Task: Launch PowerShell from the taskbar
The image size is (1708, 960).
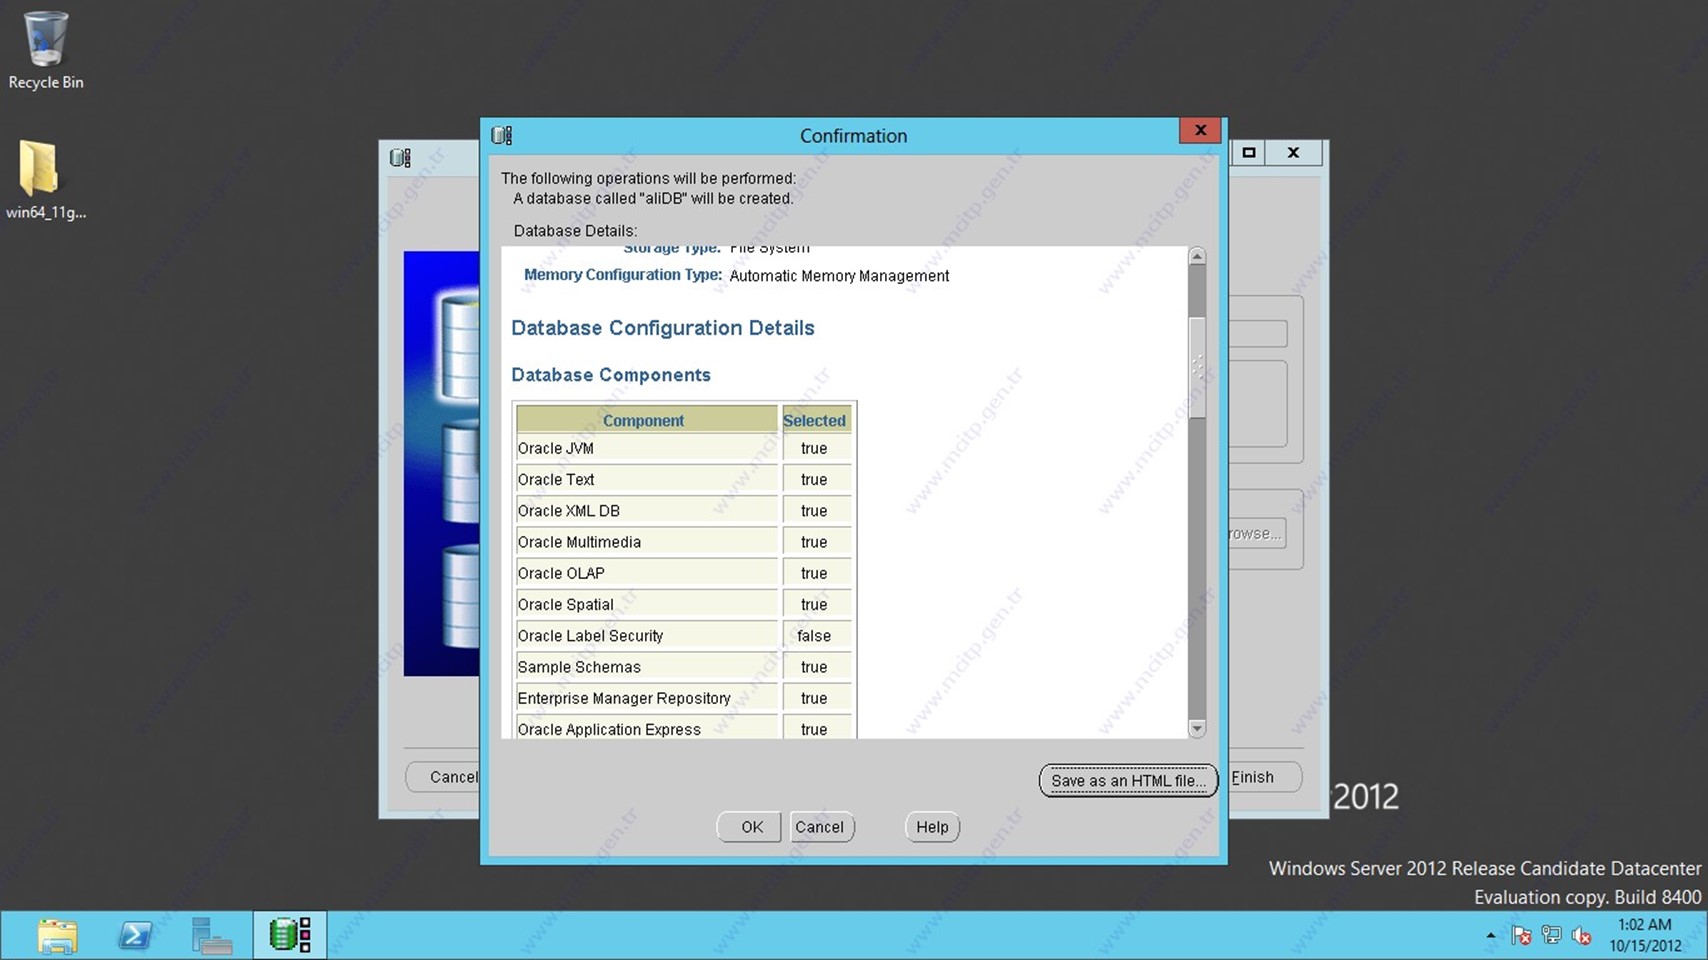Action: pyautogui.click(x=135, y=935)
